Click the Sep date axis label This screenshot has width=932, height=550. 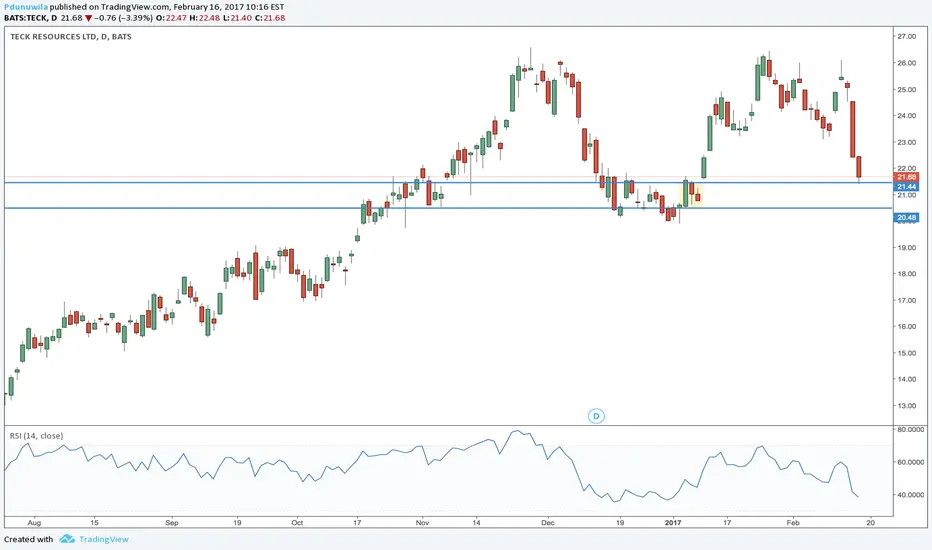[172, 523]
